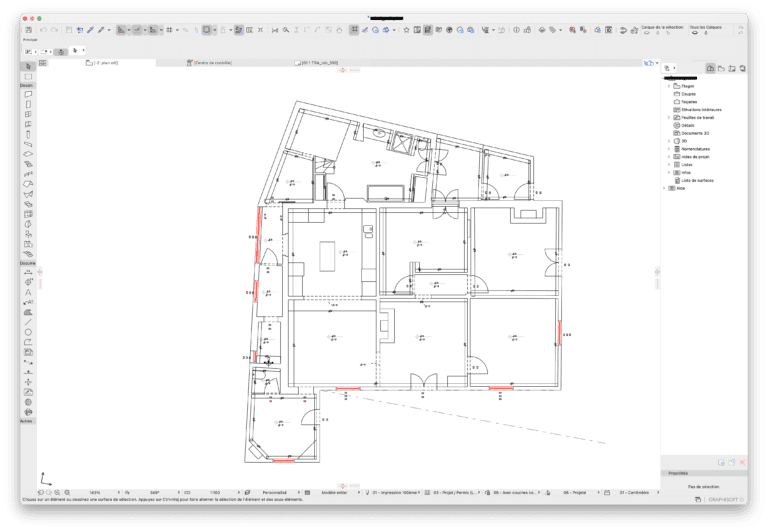Pick the eyedropper (pick up parameters) tool
The image size is (768, 531).
tap(91, 30)
